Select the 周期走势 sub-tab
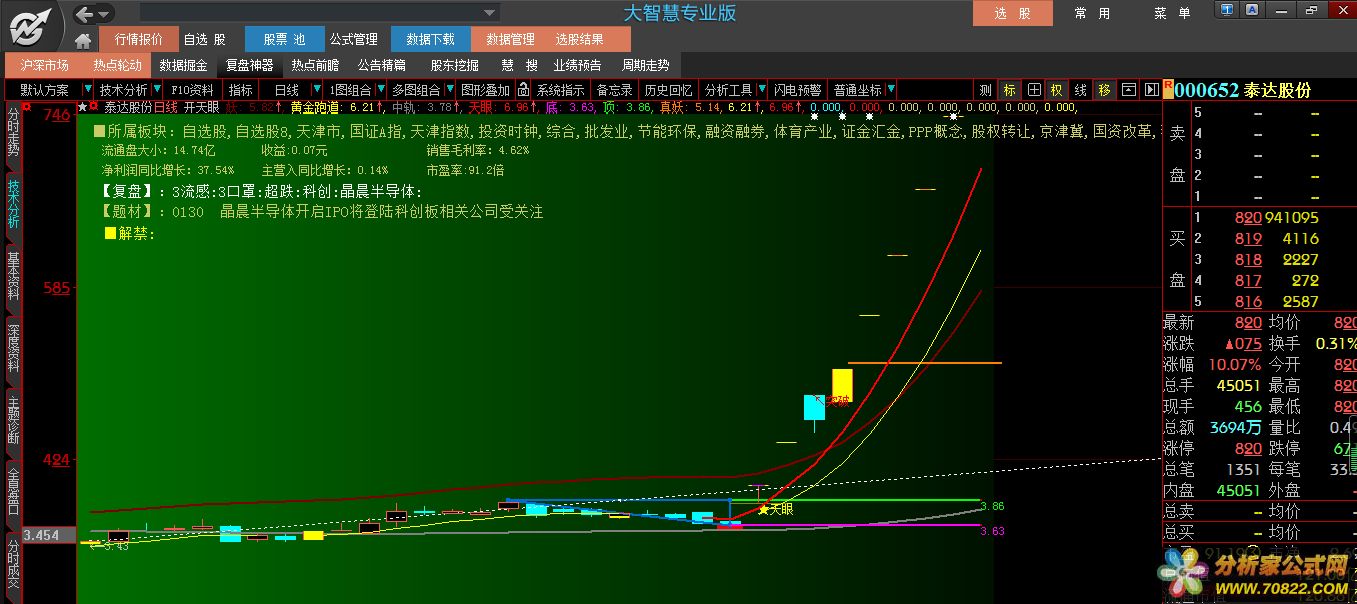Viewport: 1357px width, 604px height. click(x=645, y=65)
